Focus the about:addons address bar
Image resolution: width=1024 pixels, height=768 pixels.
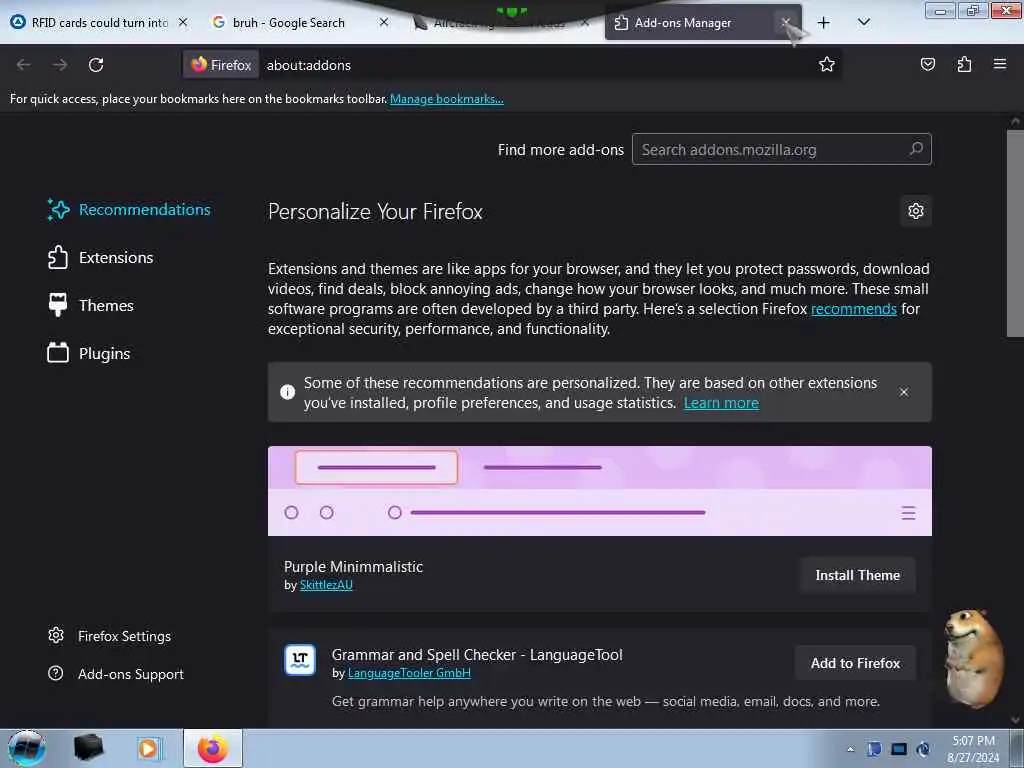click(x=536, y=65)
